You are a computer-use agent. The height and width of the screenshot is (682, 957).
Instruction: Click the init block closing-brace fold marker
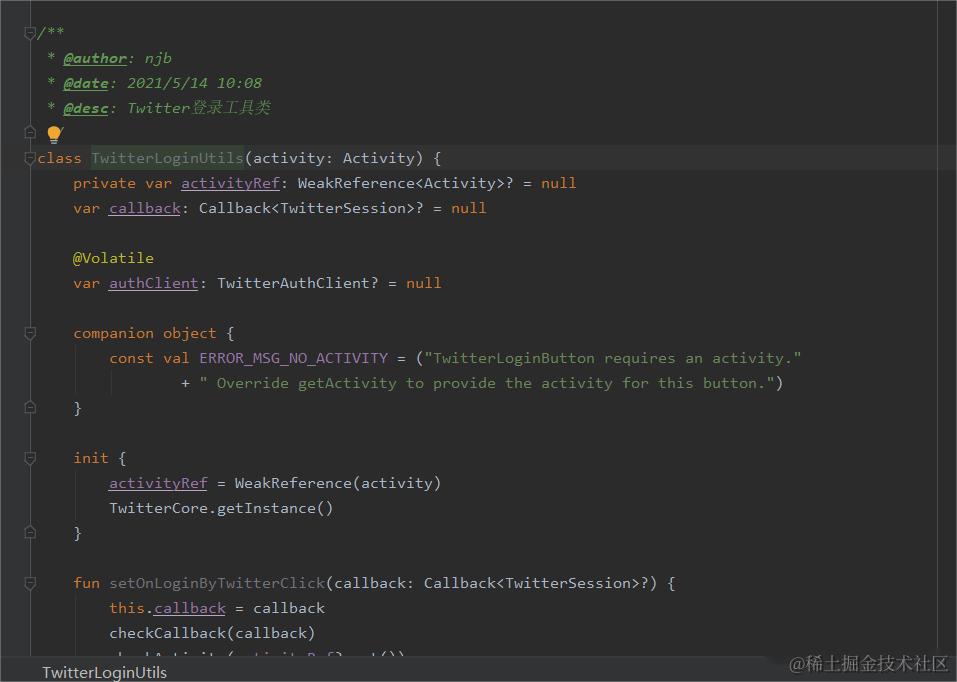point(29,533)
